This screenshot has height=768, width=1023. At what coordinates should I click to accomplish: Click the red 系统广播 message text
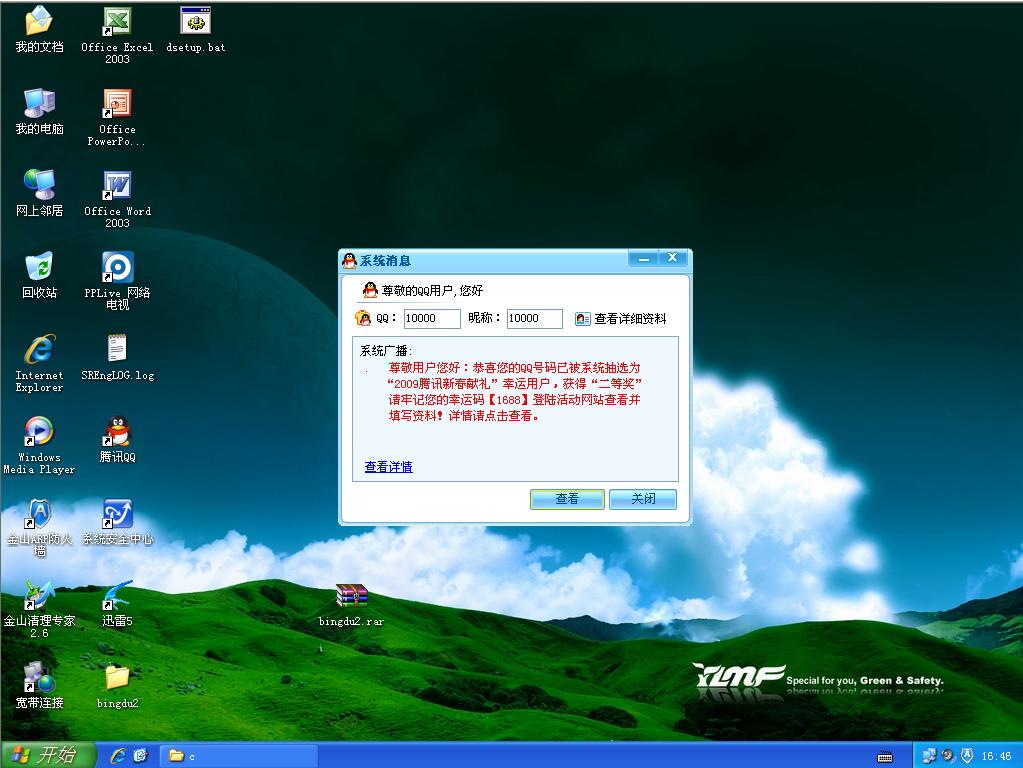(x=514, y=392)
